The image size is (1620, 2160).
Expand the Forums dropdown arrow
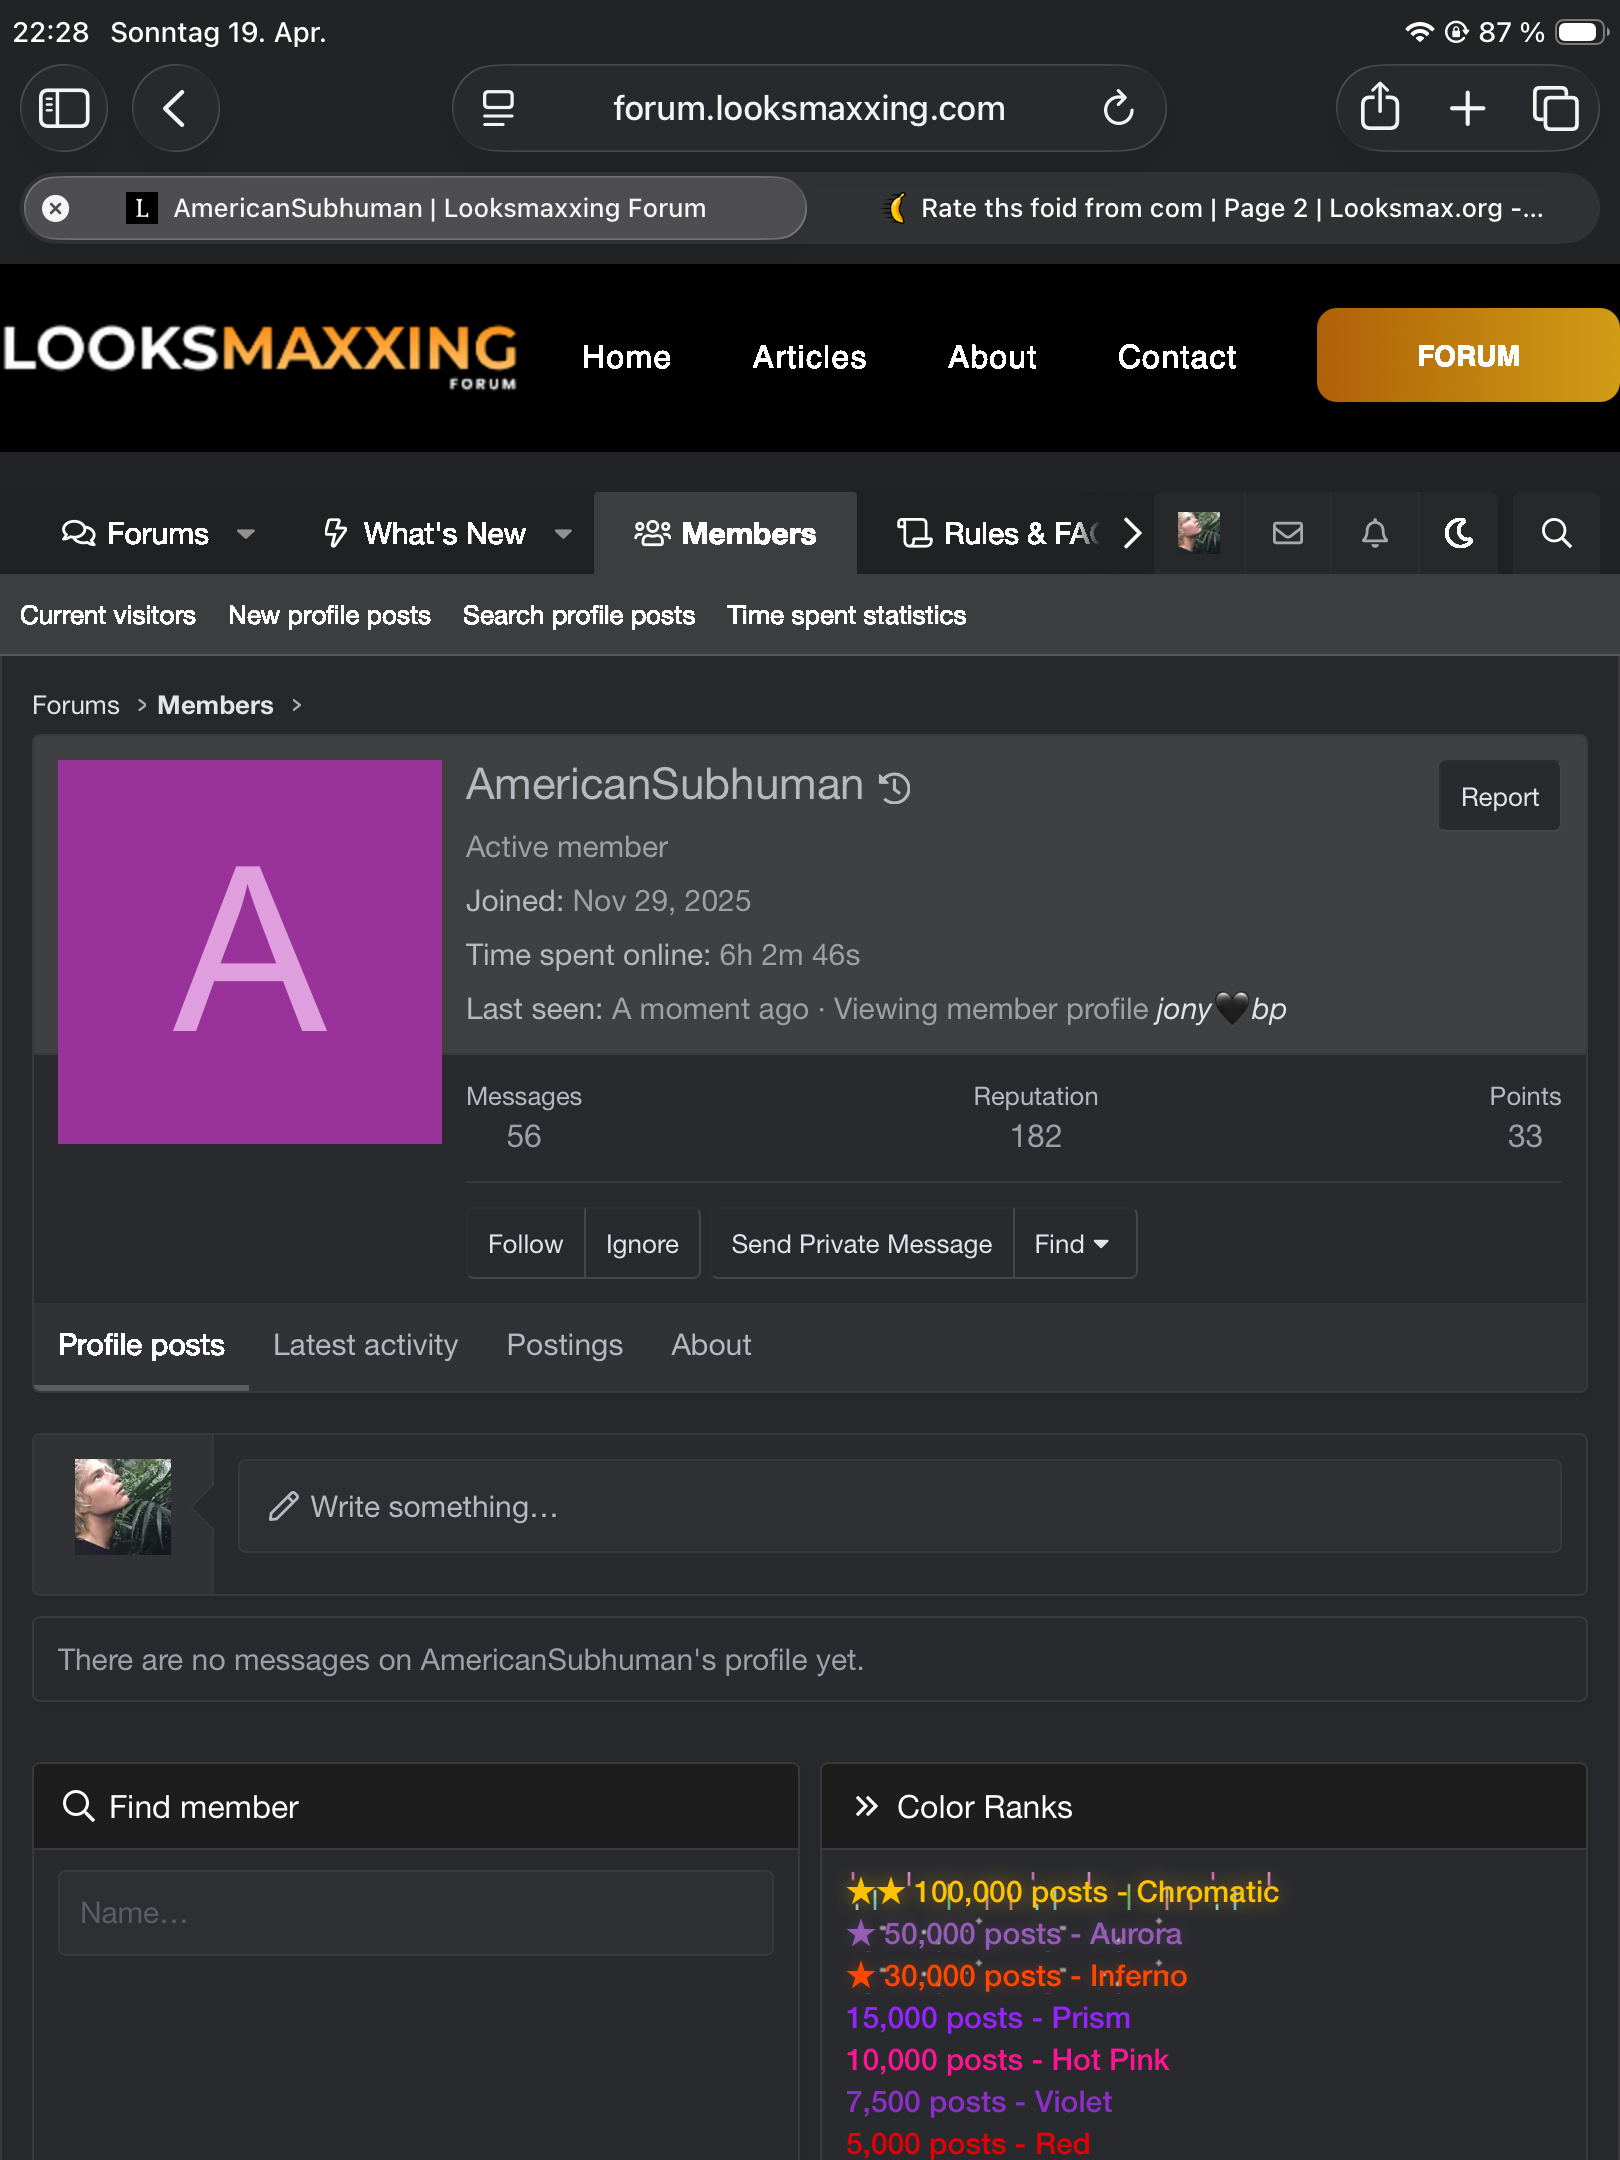[246, 534]
